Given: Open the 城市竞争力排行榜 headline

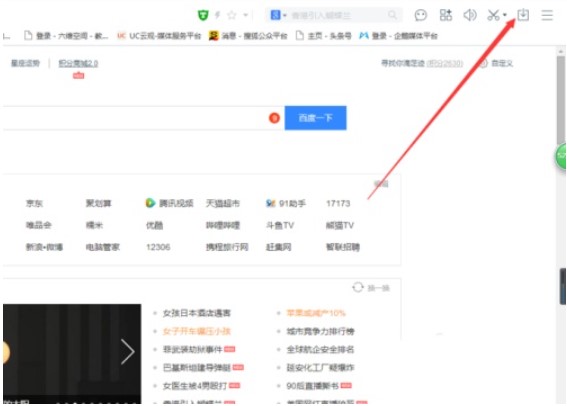Looking at the screenshot, I should click(x=320, y=331).
